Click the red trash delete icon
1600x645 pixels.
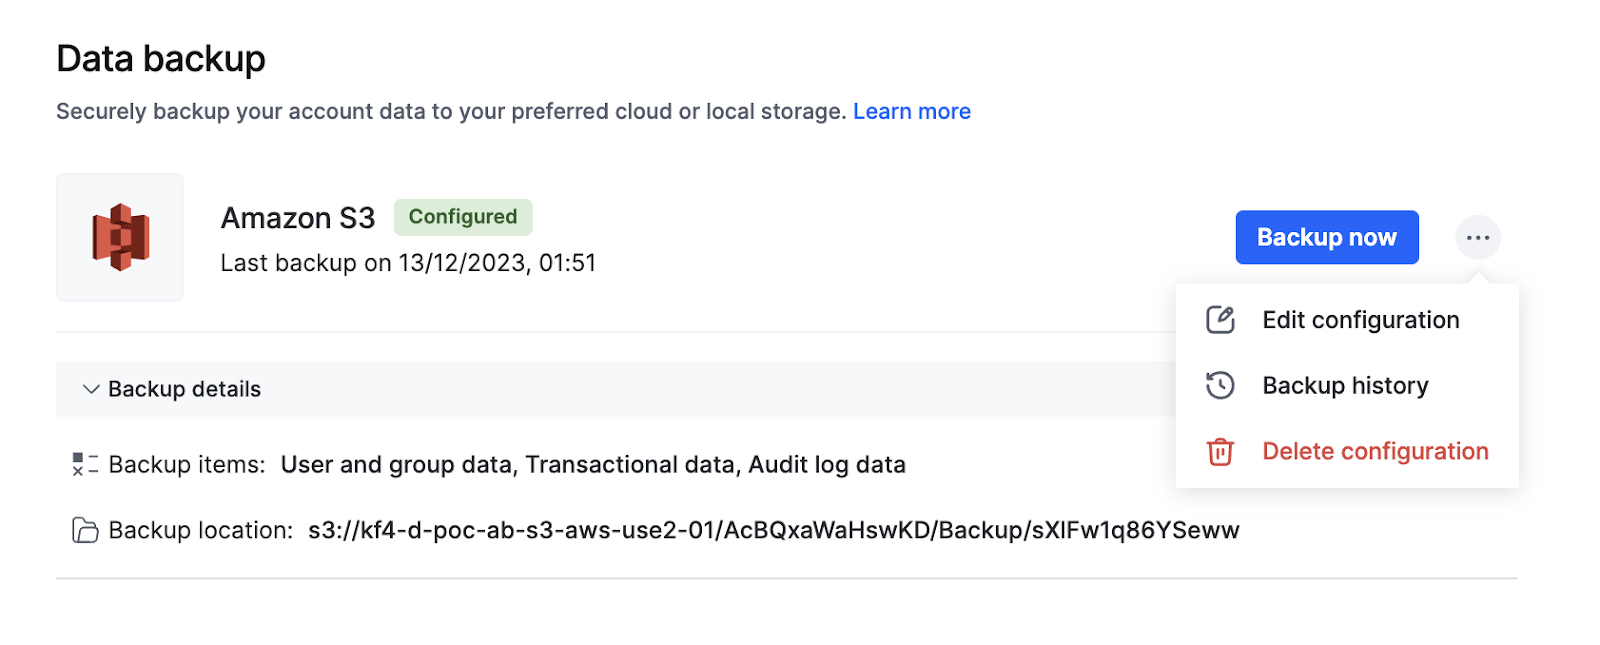(x=1220, y=451)
